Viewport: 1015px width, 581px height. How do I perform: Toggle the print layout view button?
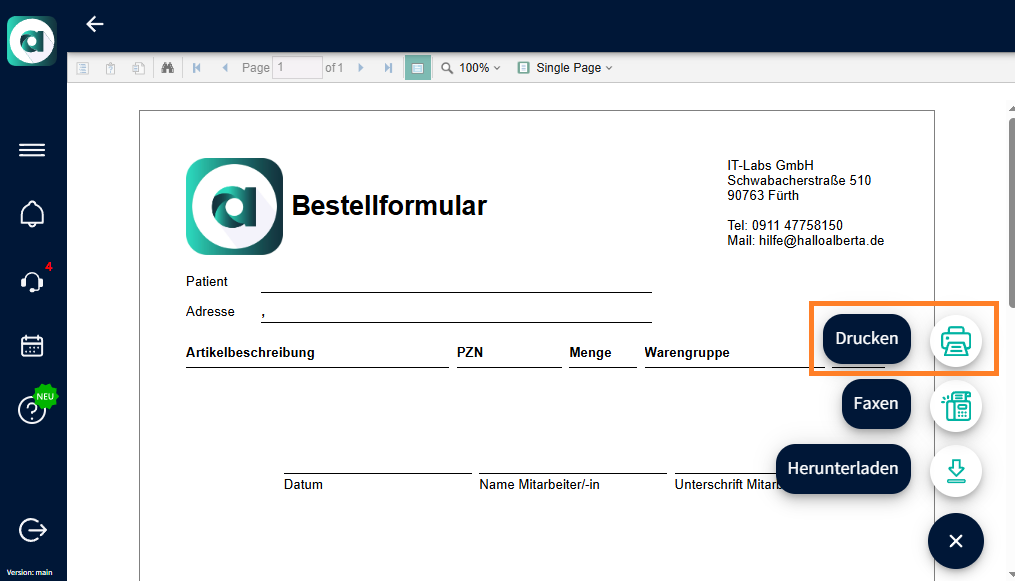(x=417, y=68)
